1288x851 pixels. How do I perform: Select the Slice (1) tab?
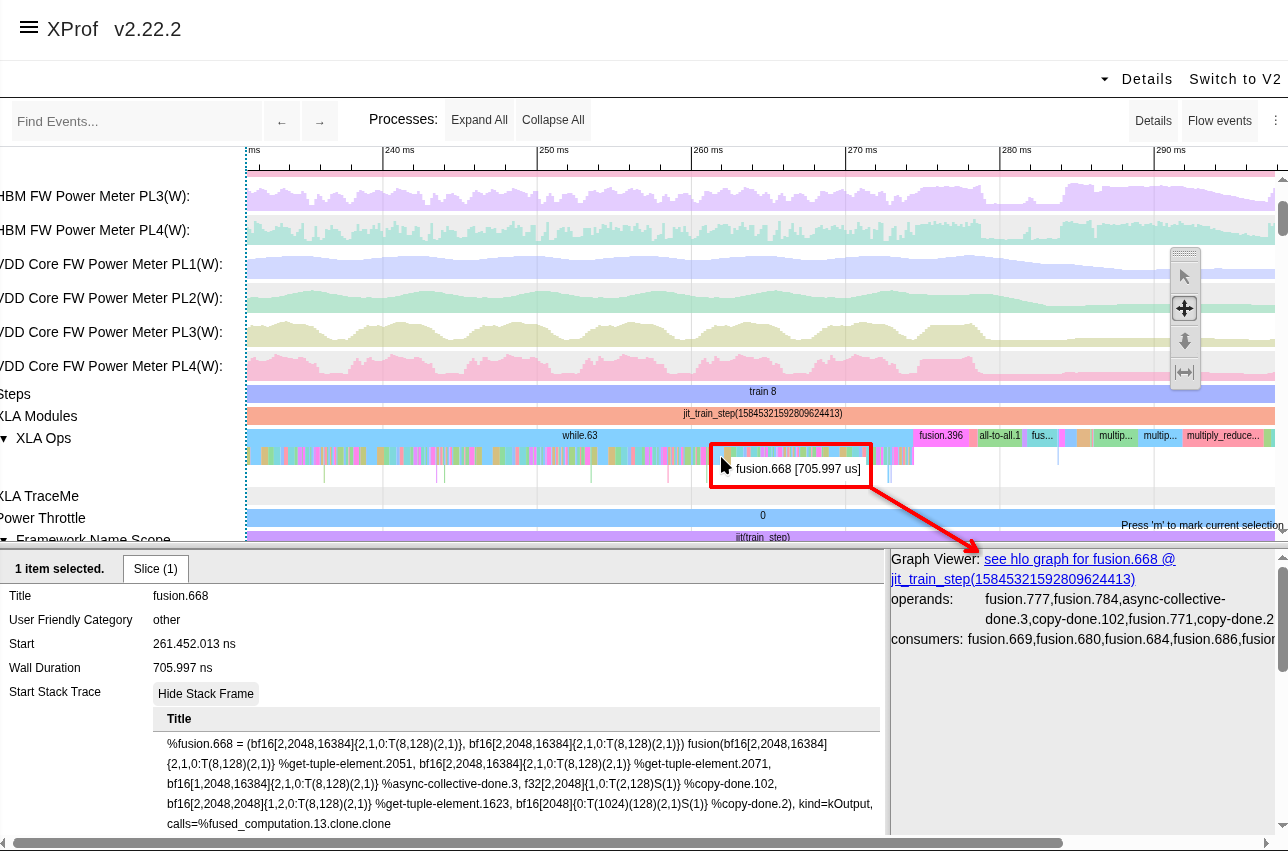[x=156, y=569]
